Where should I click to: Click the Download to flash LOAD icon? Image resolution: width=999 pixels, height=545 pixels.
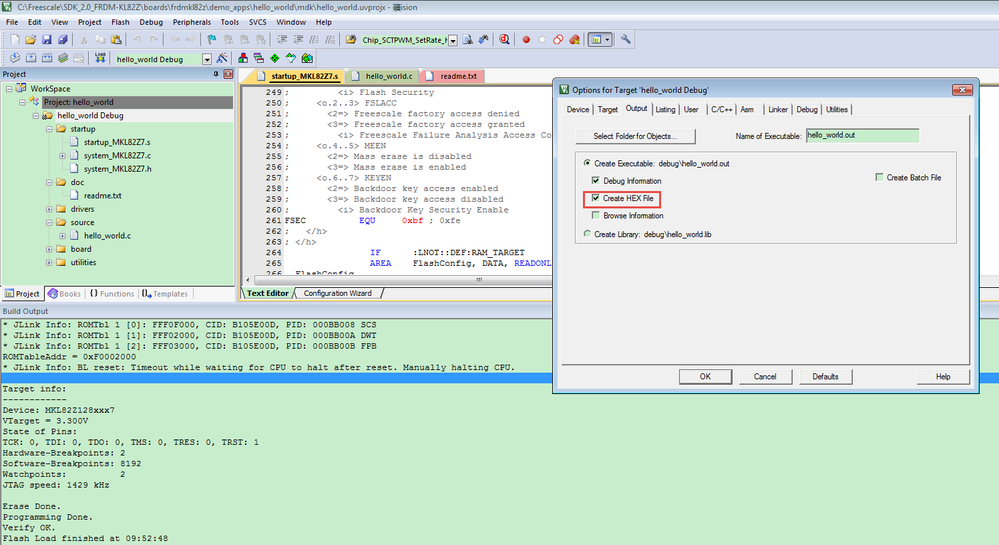100,59
